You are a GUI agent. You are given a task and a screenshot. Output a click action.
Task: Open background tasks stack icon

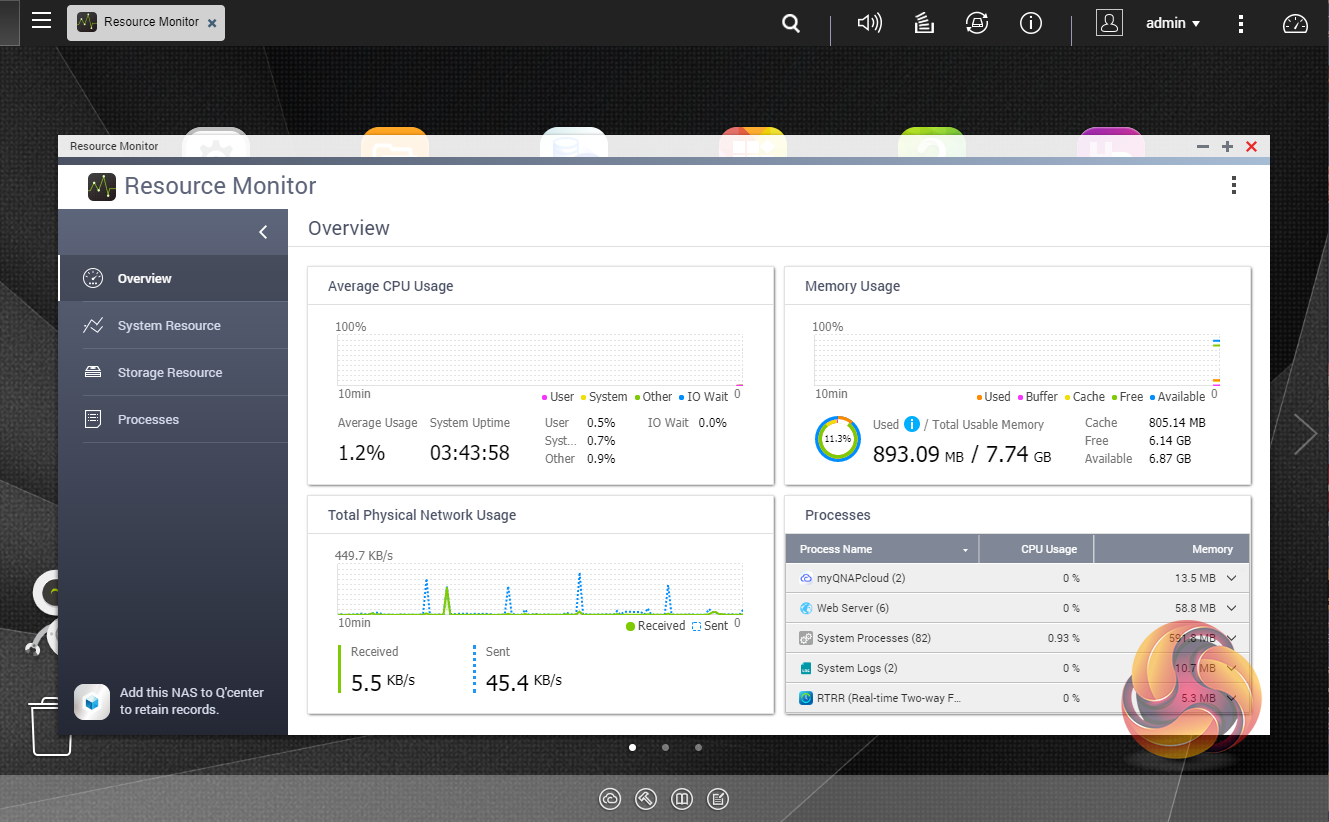924,23
